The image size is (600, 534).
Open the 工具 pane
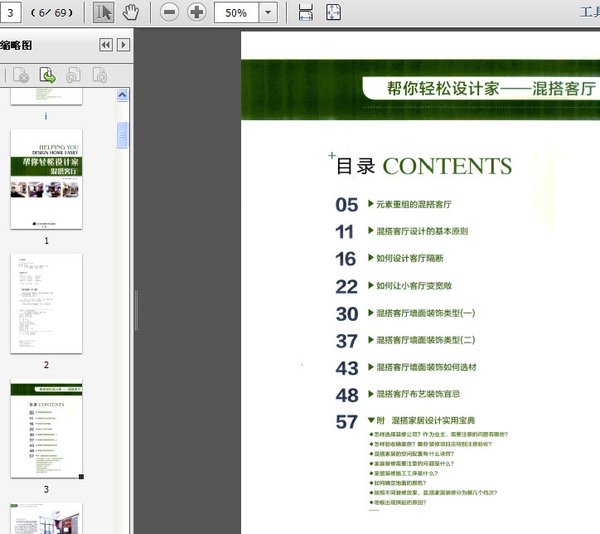coord(589,13)
